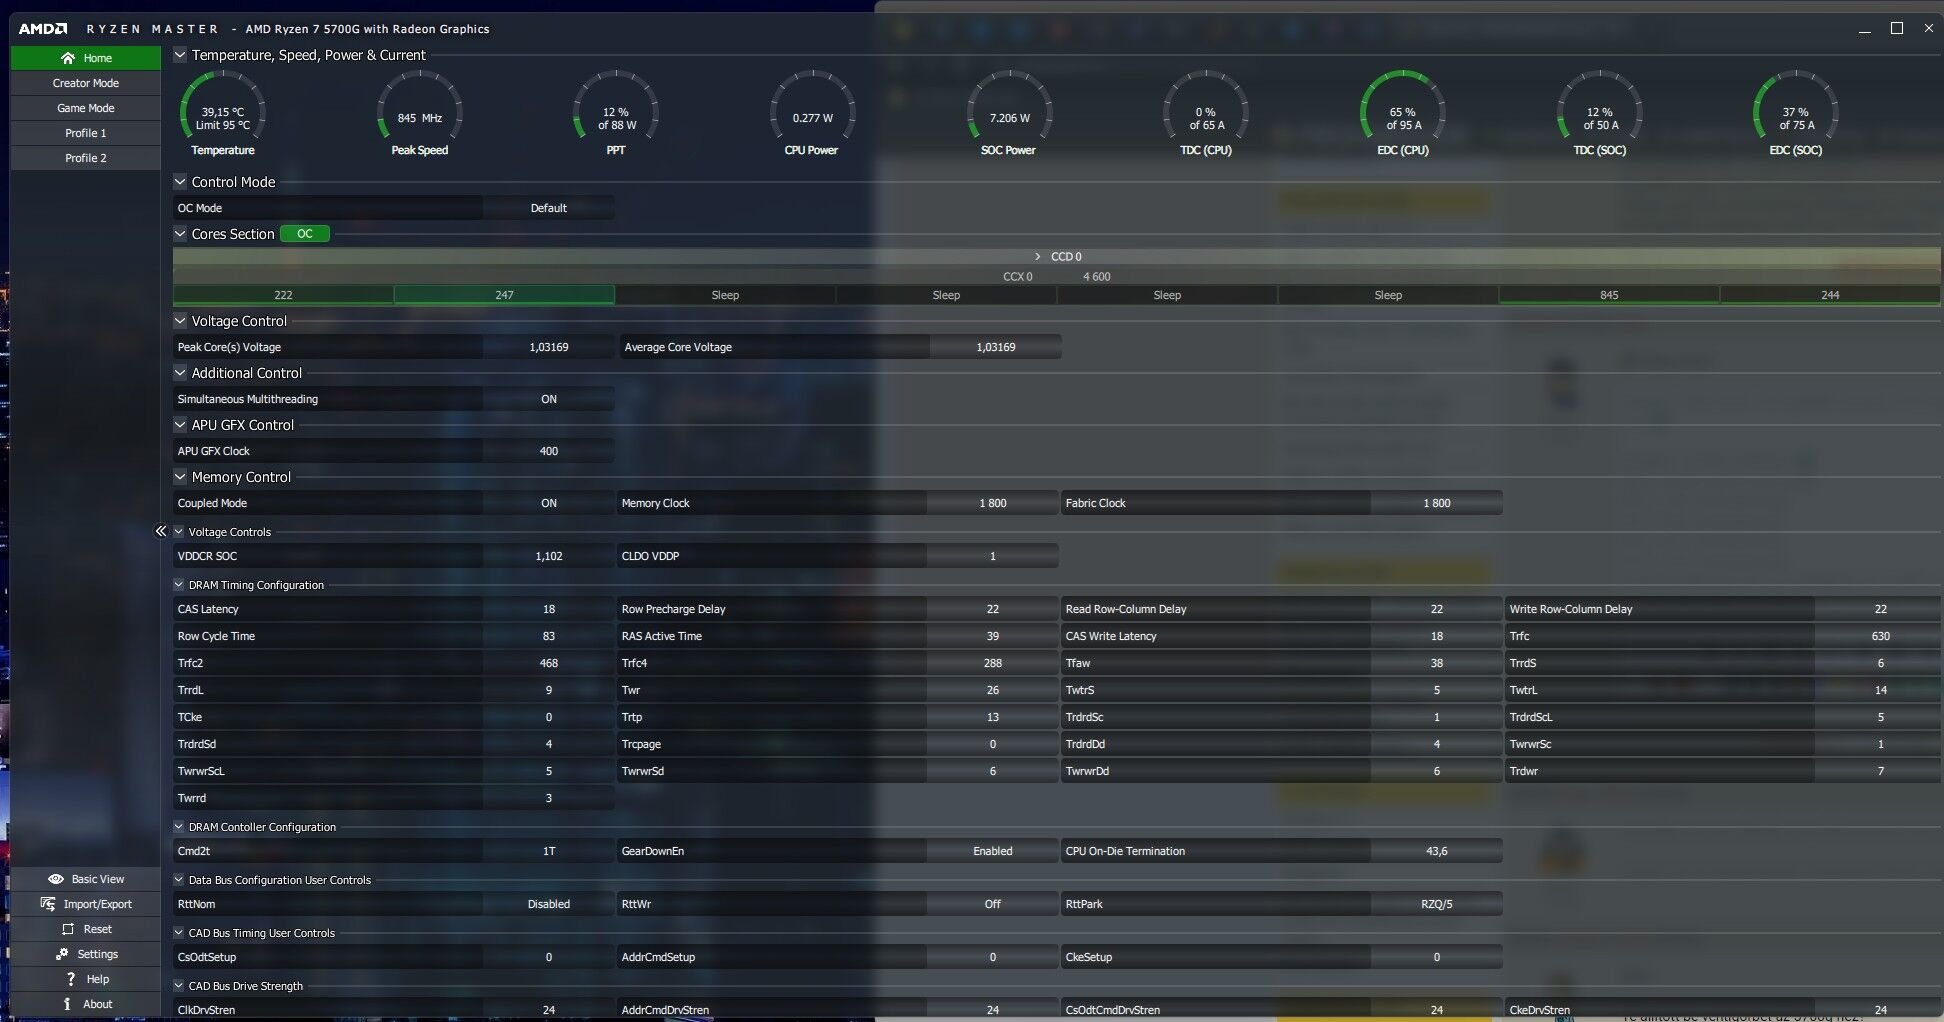
Task: Collapse Temperature, Speed, Power & Current section
Action: click(180, 55)
